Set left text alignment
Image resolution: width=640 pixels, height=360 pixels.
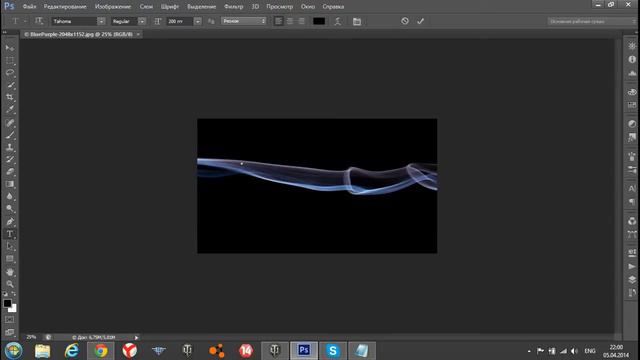click(x=278, y=21)
